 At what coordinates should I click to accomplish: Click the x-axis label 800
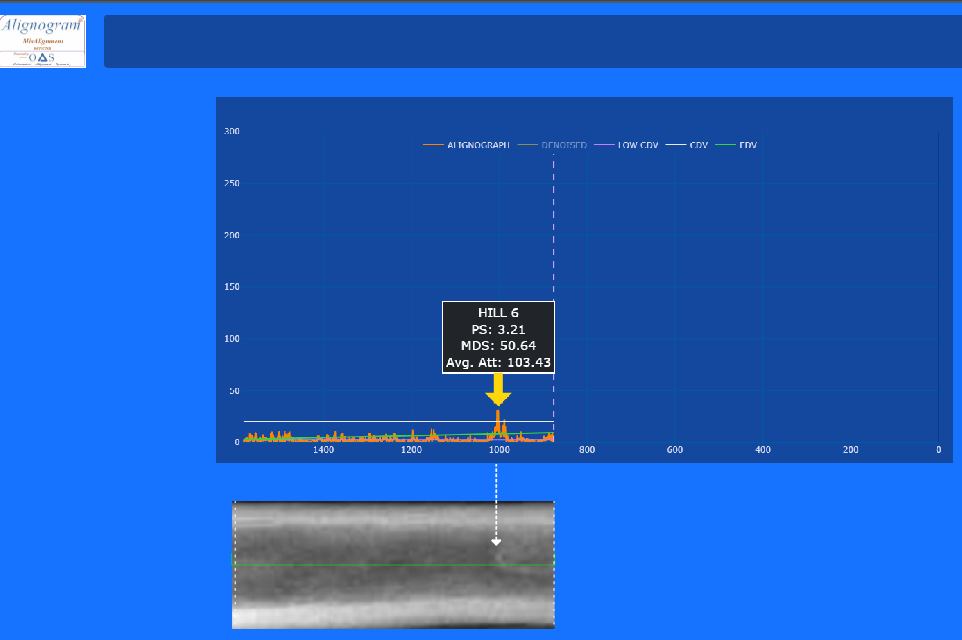point(587,450)
